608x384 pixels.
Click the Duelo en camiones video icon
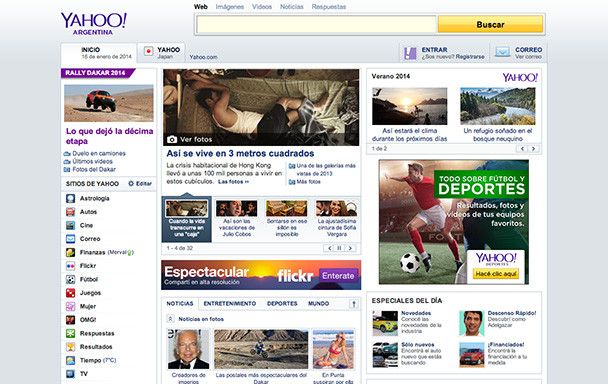(x=67, y=154)
